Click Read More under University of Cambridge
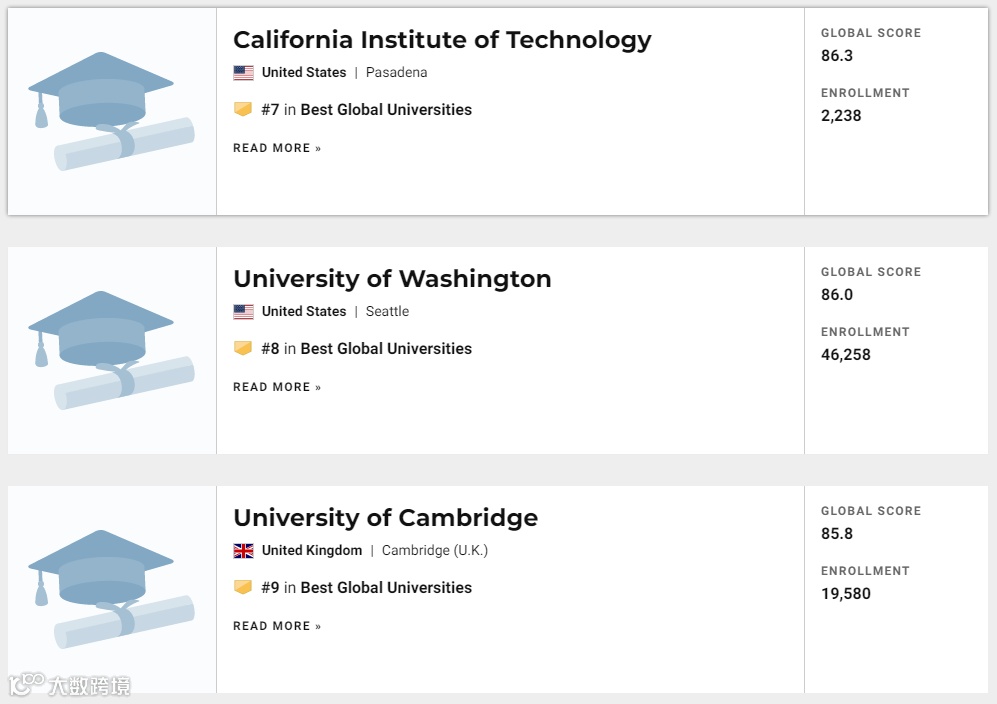 277,626
